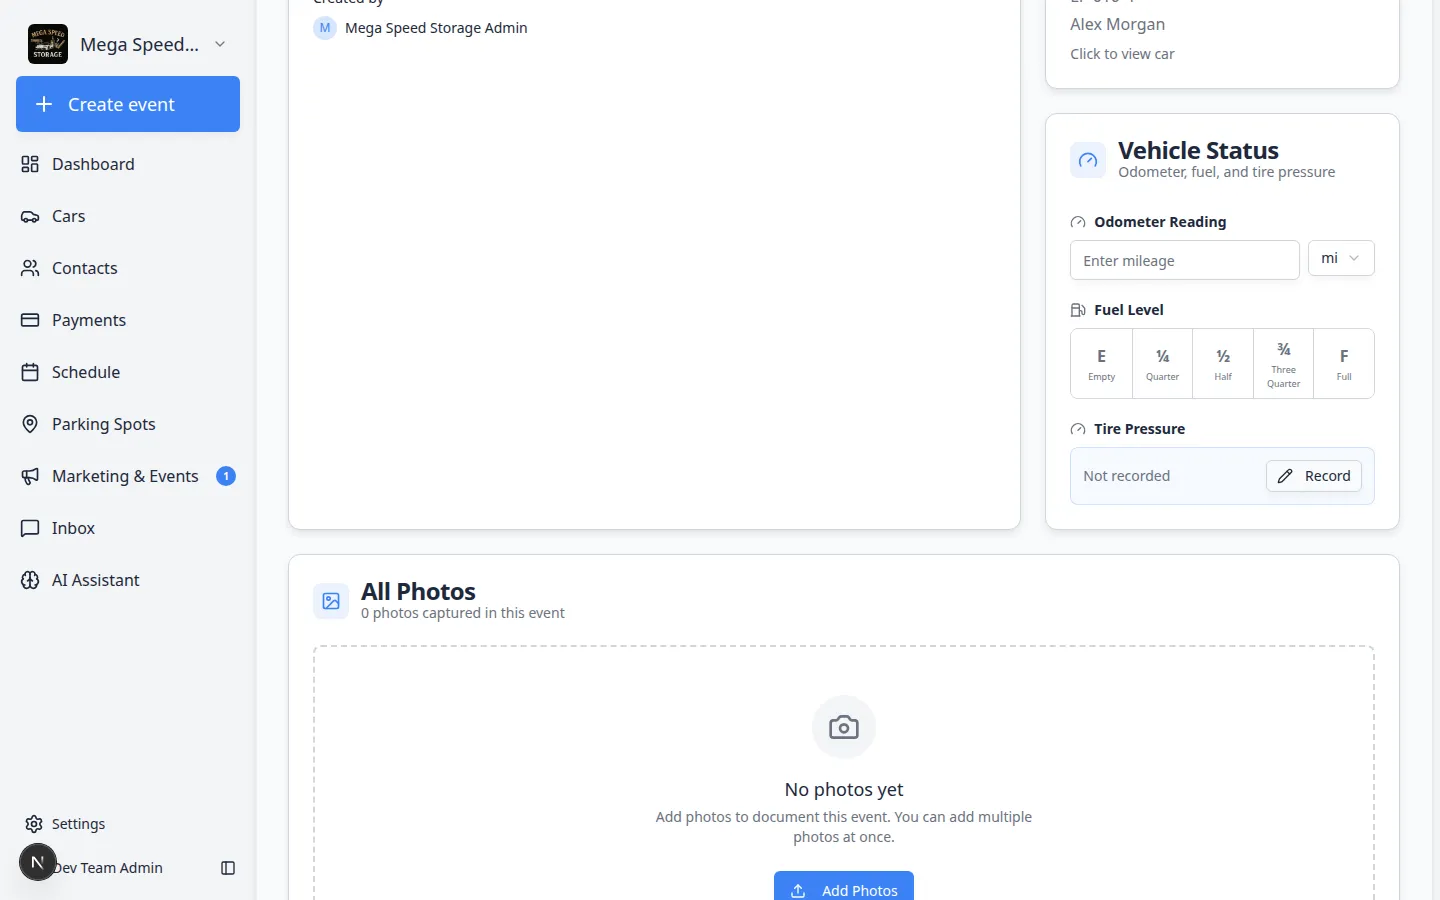1440x900 pixels.
Task: Open the AI Assistant
Action: [x=128, y=580]
